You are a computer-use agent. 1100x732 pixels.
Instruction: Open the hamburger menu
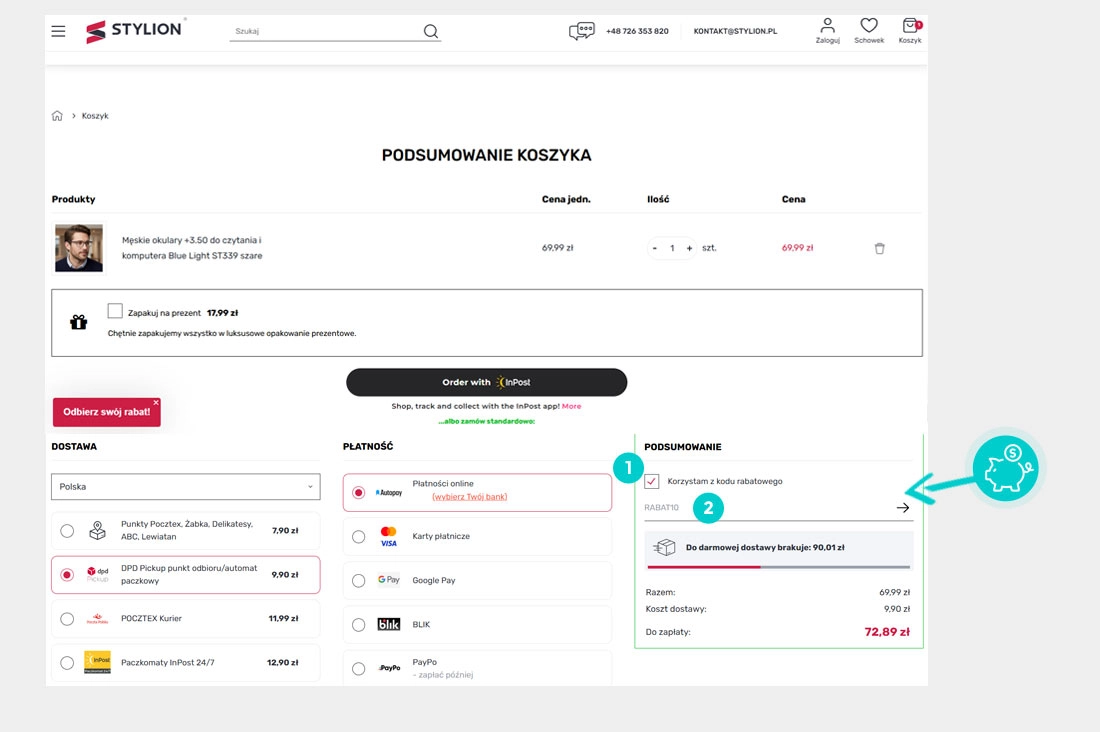[58, 31]
